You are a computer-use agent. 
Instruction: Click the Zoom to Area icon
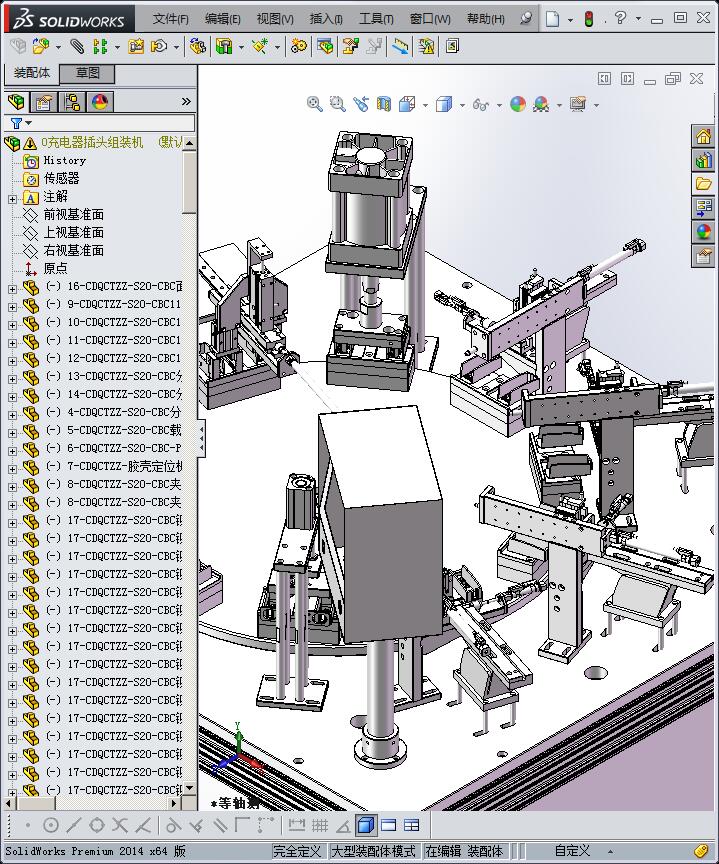coord(338,104)
